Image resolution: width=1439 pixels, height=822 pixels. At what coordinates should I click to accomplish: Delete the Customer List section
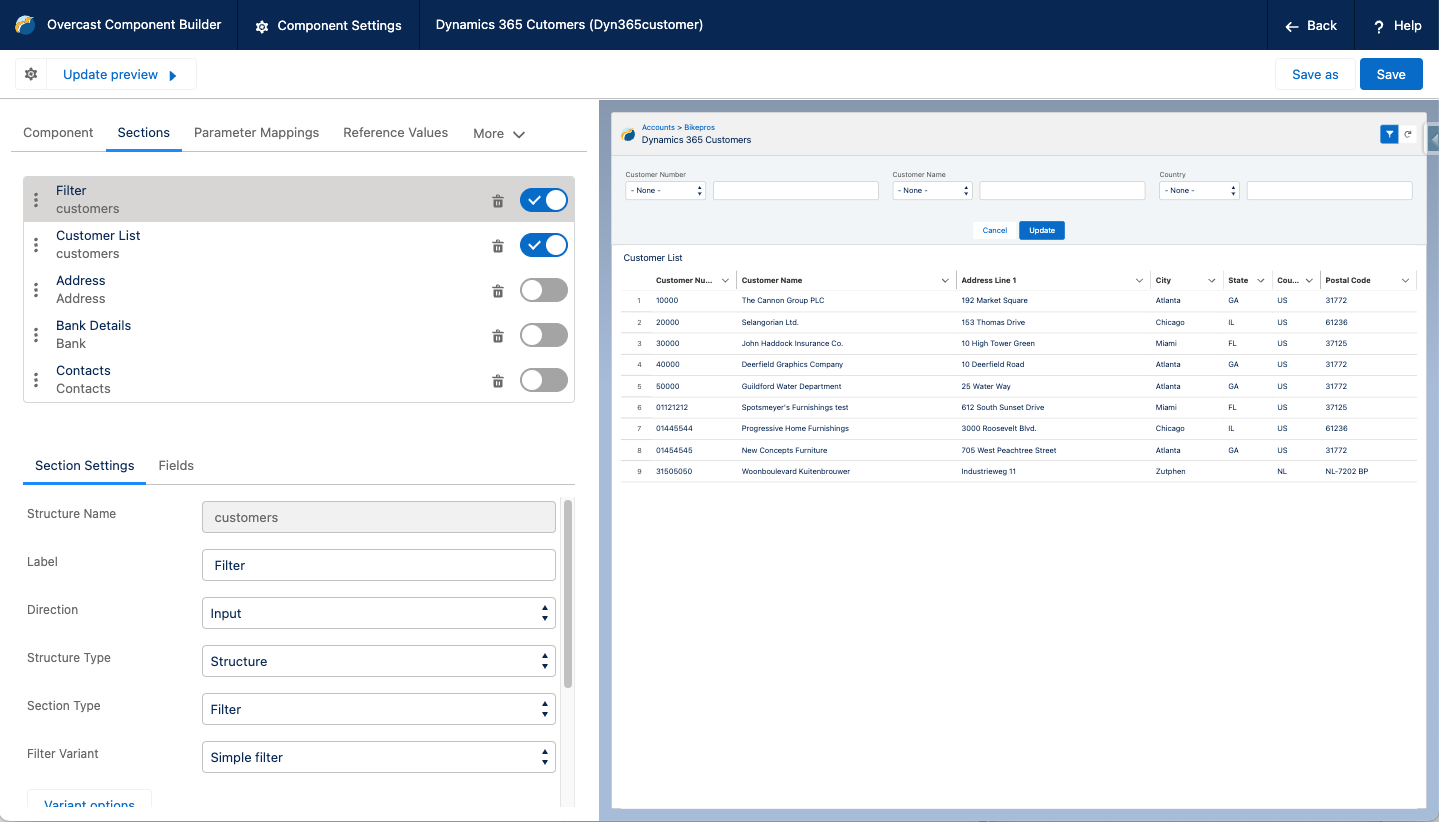pos(498,246)
